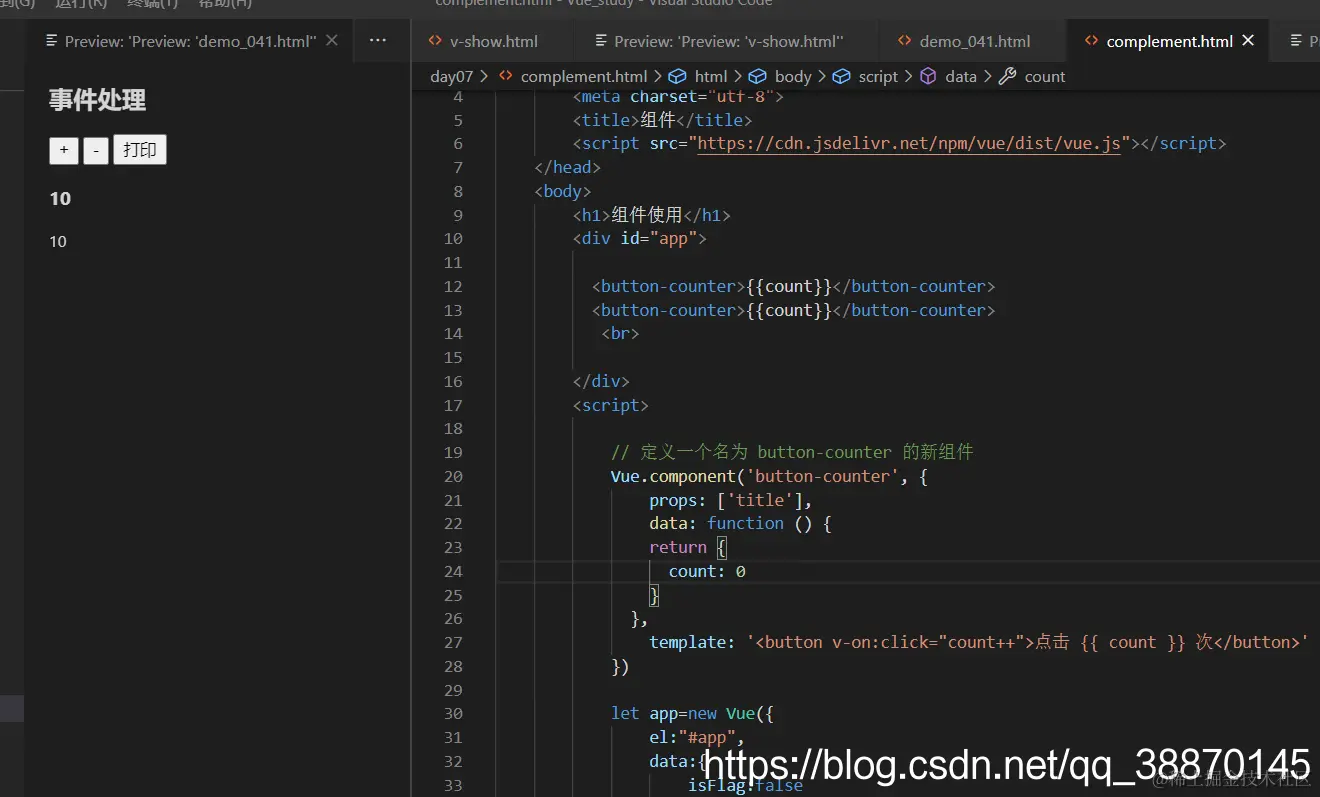This screenshot has height=797, width=1320.
Task: Close the complement.html tab
Action: point(1248,41)
